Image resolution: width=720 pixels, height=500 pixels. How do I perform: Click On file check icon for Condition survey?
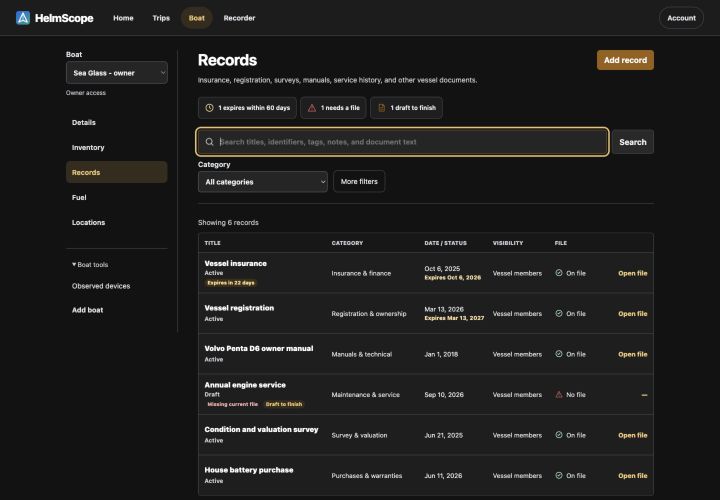tap(559, 435)
